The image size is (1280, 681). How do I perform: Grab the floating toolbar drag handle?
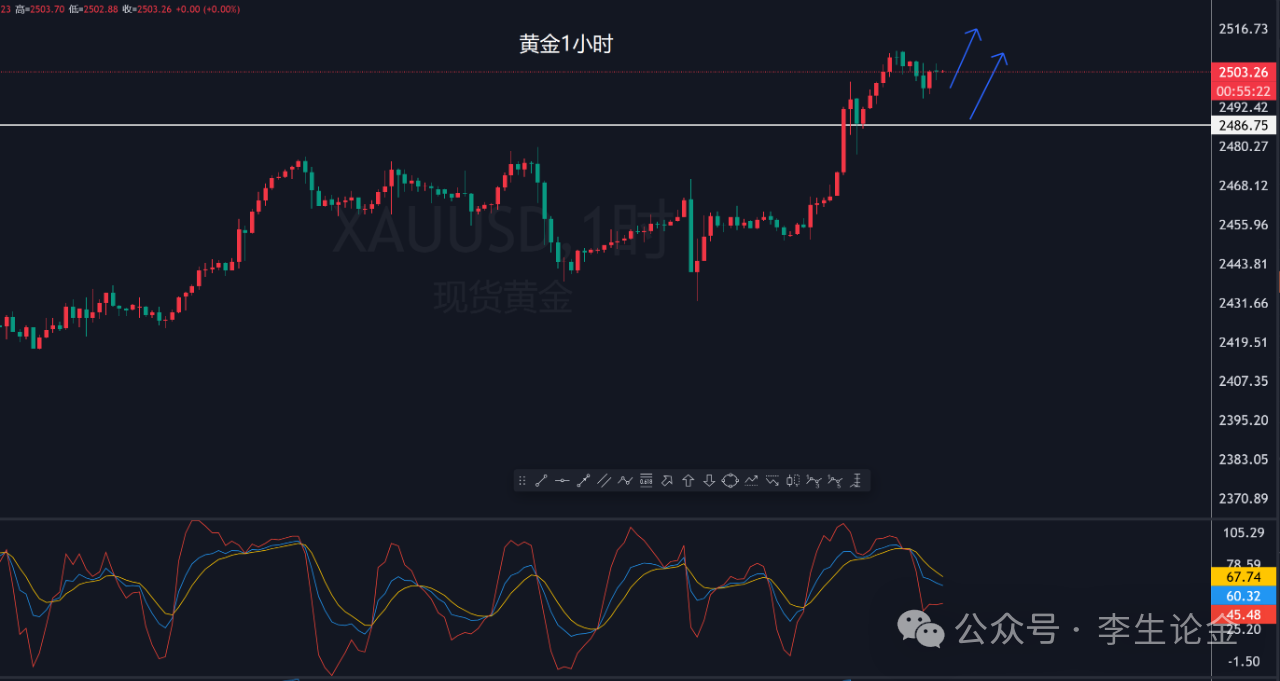point(521,480)
